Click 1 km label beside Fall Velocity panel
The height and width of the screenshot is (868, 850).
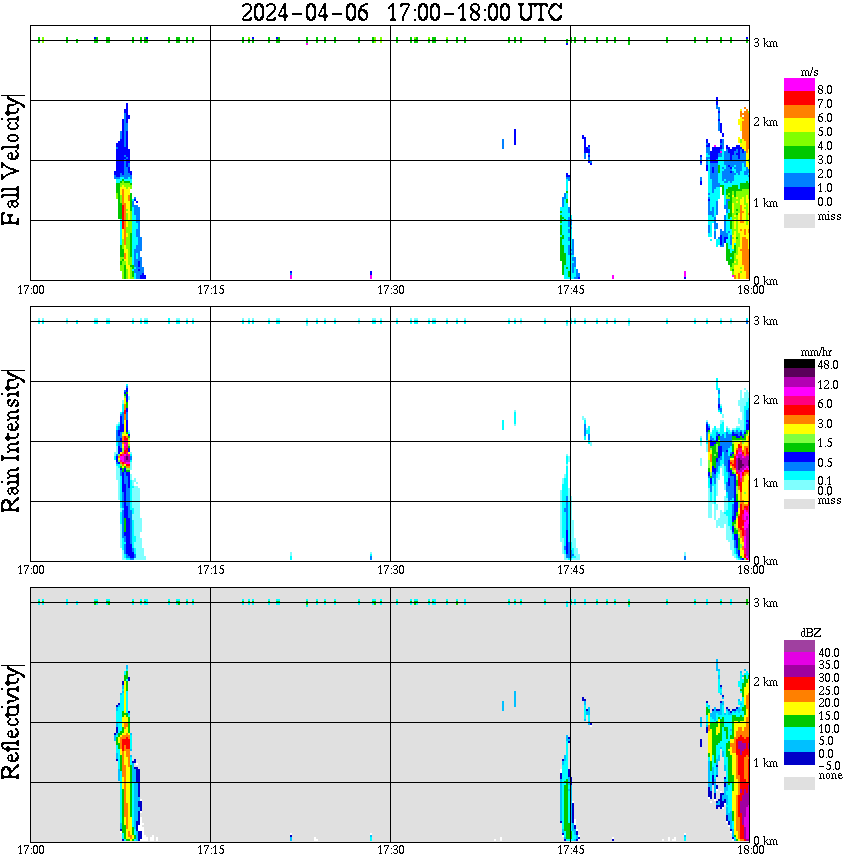click(x=765, y=203)
